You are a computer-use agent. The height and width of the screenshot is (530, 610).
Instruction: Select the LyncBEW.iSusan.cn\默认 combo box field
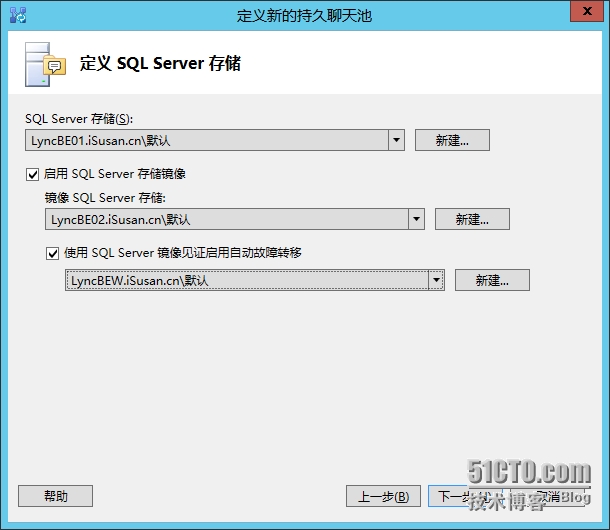255,280
